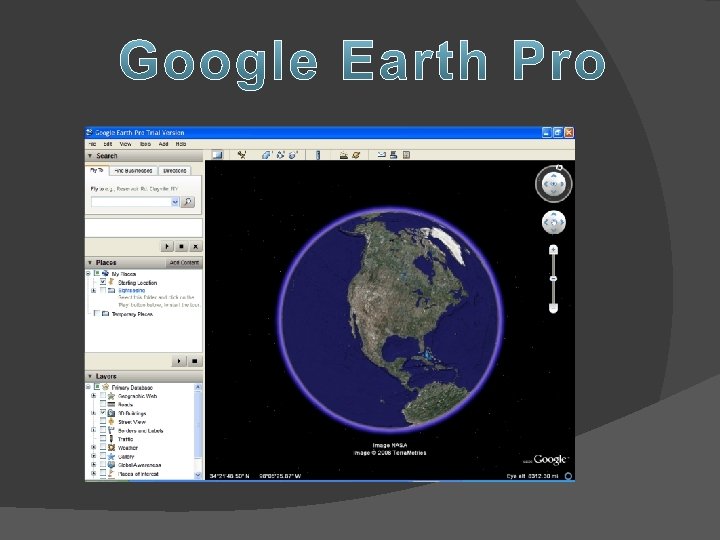
Task: Open the Fly To search history dropdown
Action: pos(175,202)
